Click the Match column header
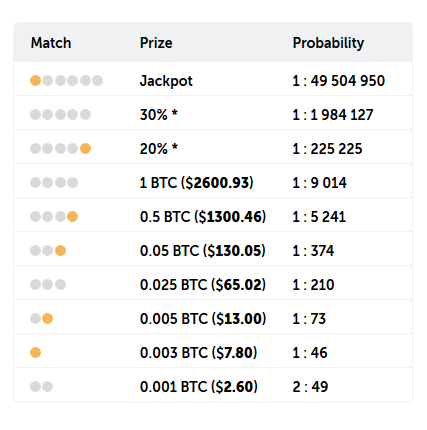Screen dimensions: 427x430 [x=51, y=43]
